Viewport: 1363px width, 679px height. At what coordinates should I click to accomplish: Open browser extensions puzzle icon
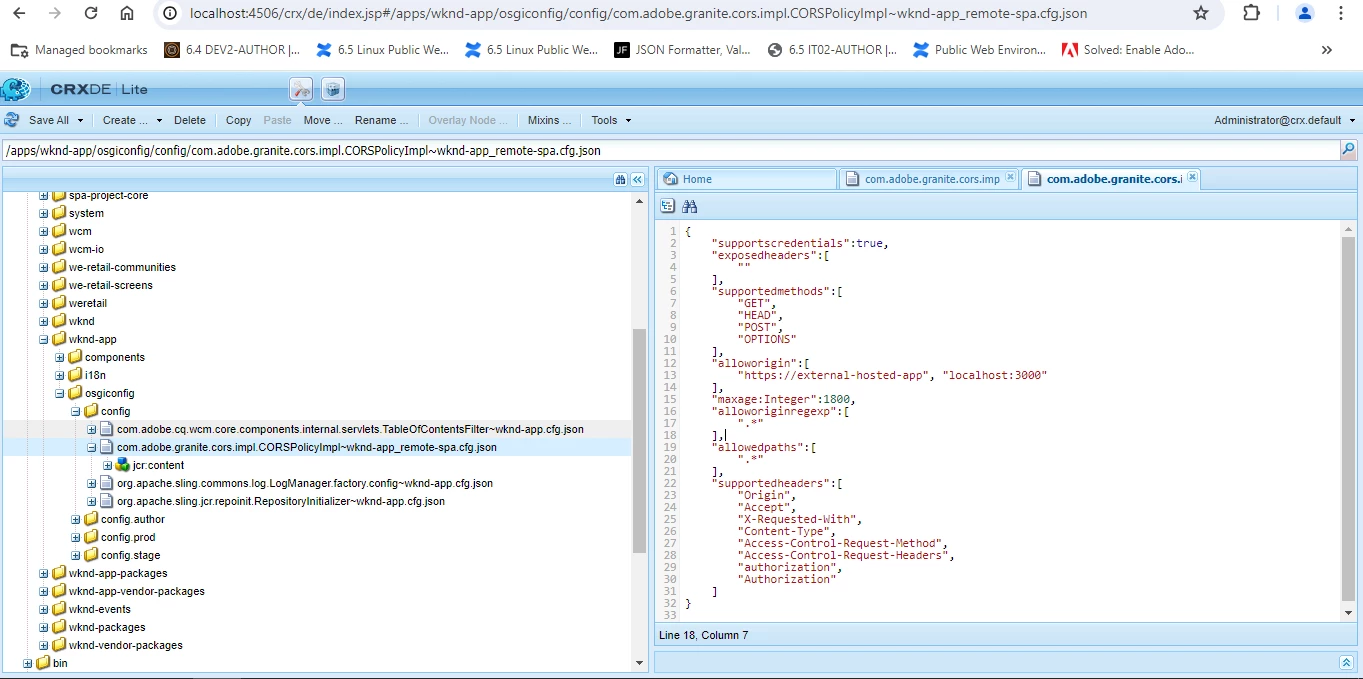click(x=1252, y=13)
